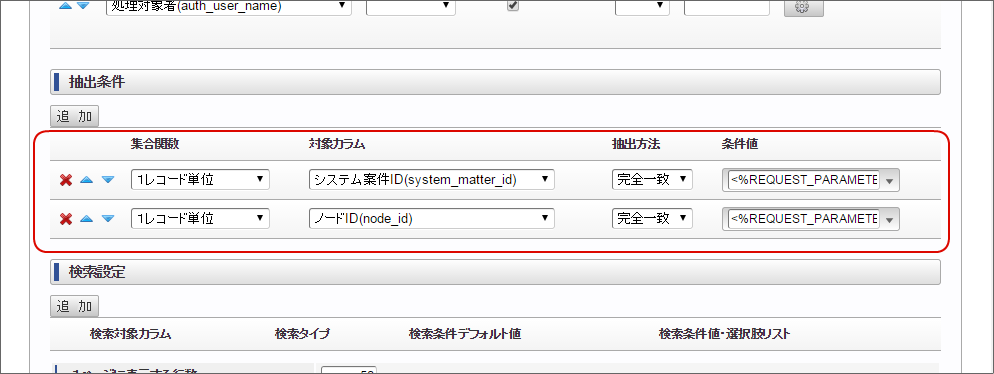
Task: Open 条件値 combo arrow in node_id row
Action: click(889, 219)
